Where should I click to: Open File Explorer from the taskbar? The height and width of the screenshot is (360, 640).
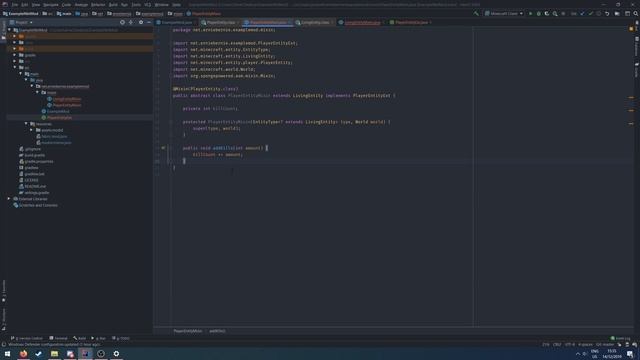click(x=54, y=354)
